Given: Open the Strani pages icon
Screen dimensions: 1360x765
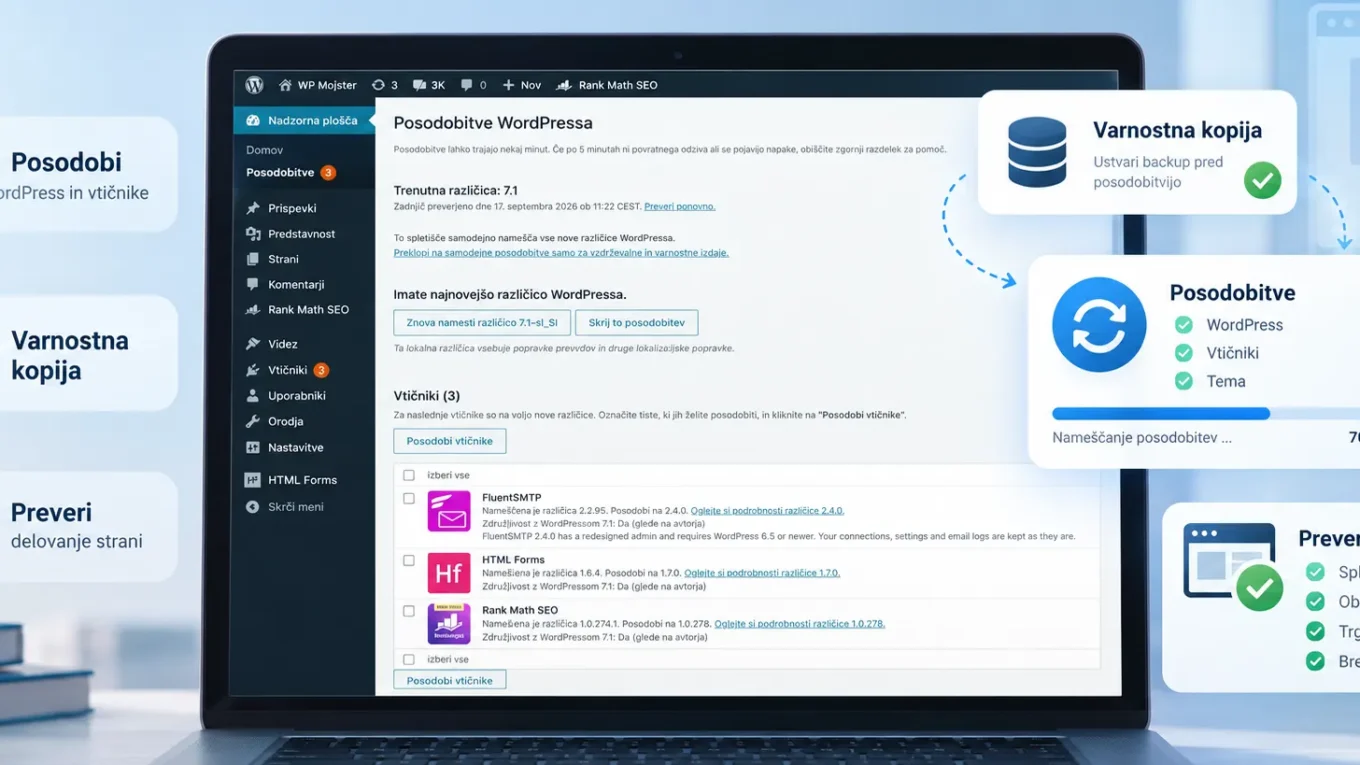Looking at the screenshot, I should pos(253,259).
